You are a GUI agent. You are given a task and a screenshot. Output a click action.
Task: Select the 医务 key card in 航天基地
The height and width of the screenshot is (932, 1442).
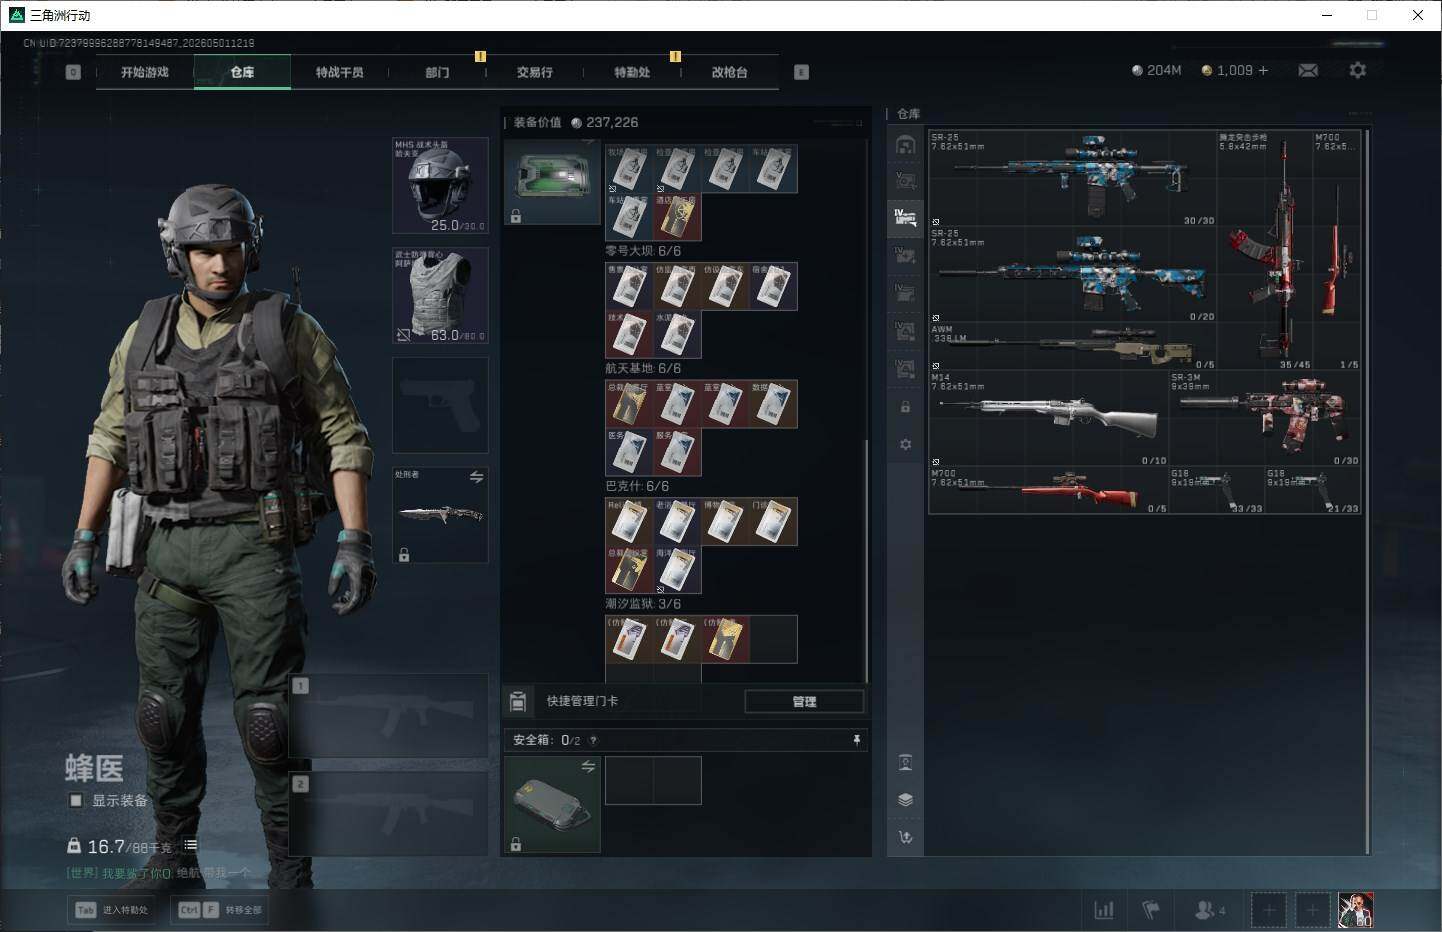(629, 452)
